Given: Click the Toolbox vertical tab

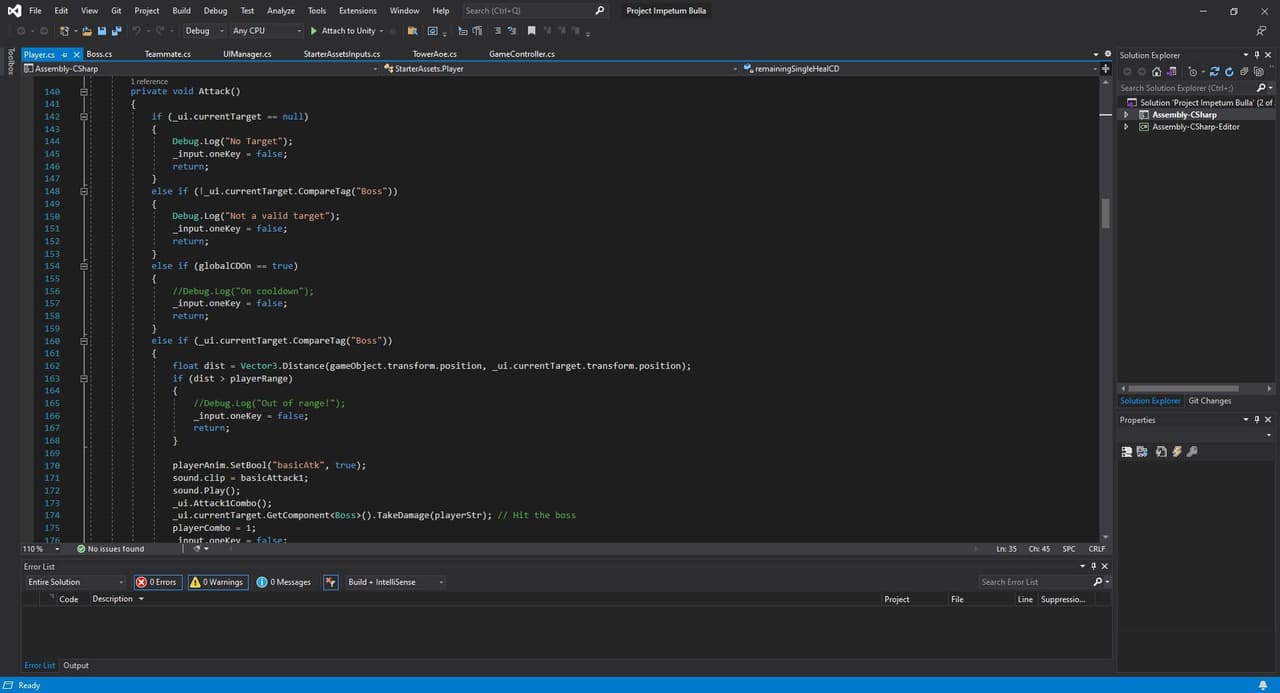Looking at the screenshot, I should 10,61.
